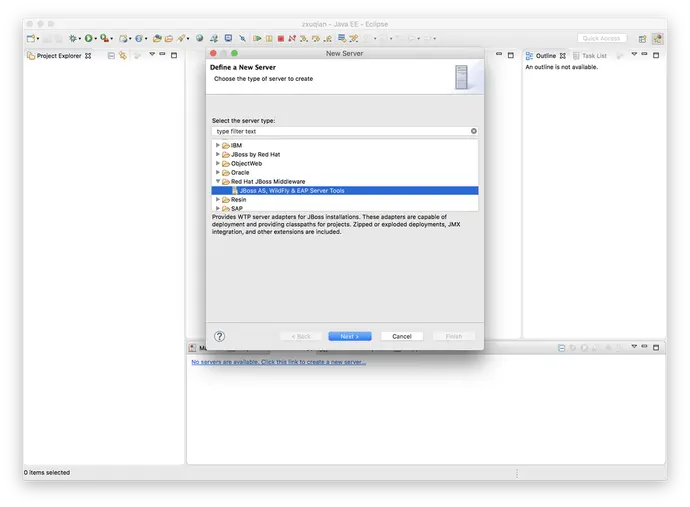
Task: Clear the server type filter text
Action: point(473,131)
